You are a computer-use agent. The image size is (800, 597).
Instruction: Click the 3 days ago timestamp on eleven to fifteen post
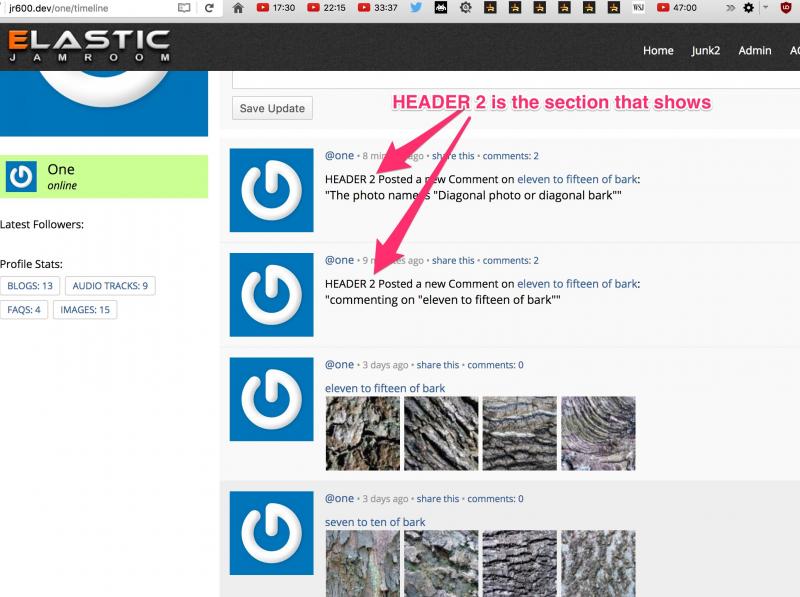[385, 365]
